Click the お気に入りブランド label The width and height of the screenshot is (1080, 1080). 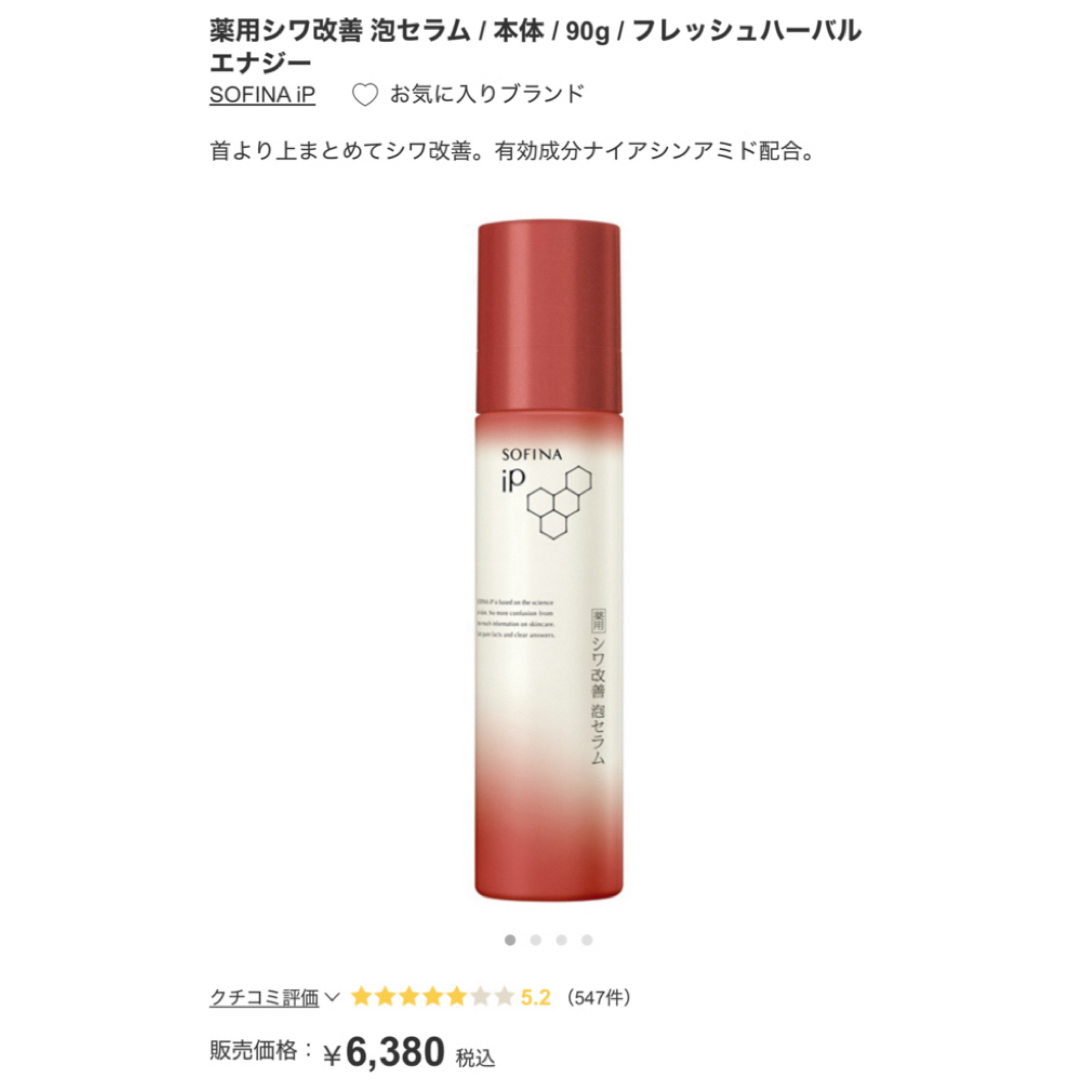tap(488, 94)
